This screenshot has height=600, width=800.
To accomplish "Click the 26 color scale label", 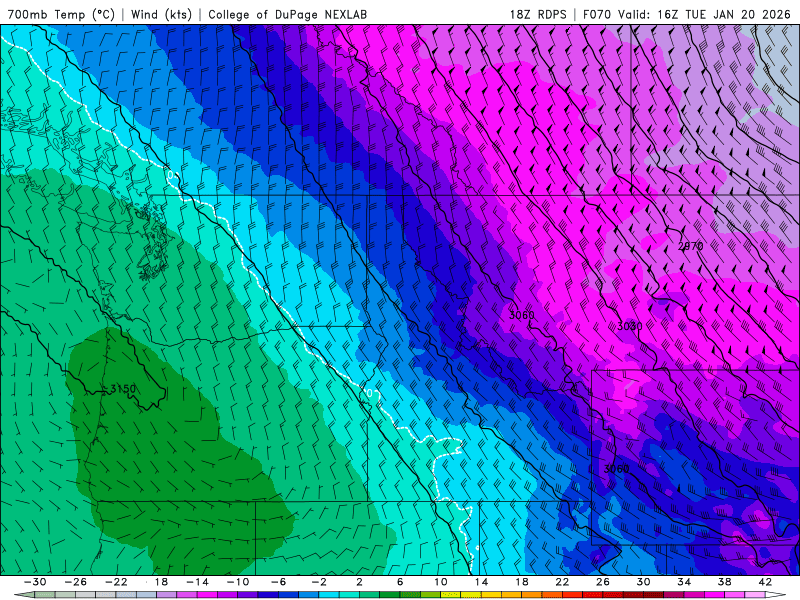I will (x=603, y=582).
